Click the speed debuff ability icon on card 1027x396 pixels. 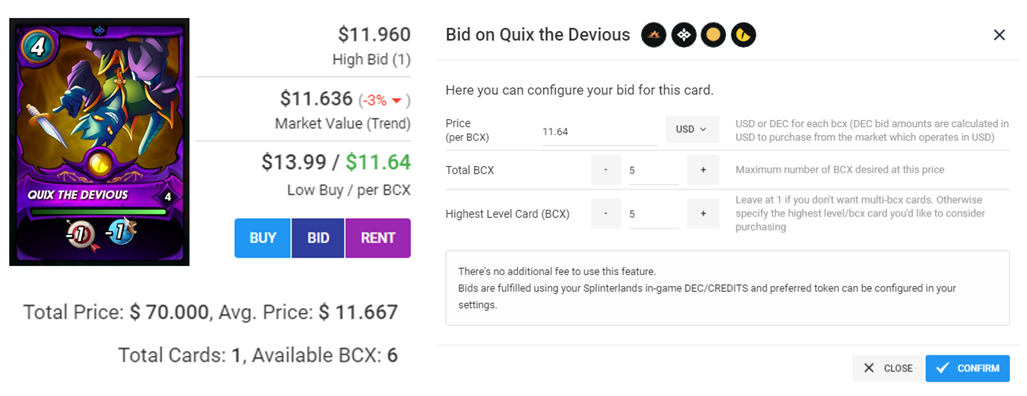(x=119, y=234)
